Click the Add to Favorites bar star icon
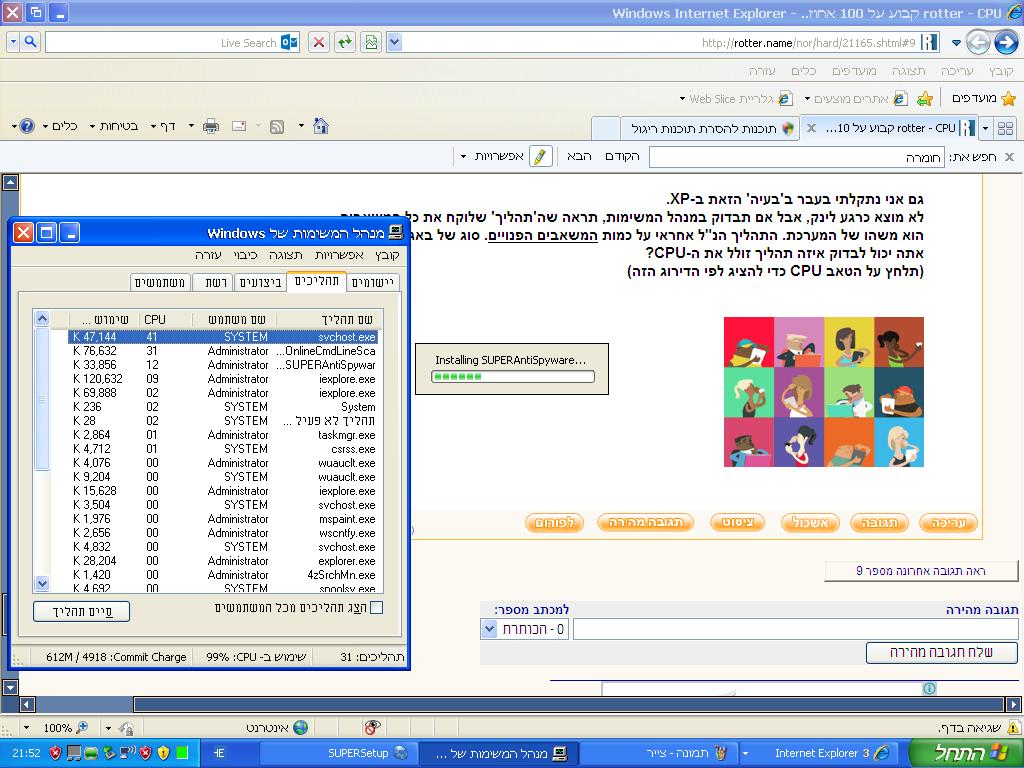Image resolution: width=1024 pixels, height=768 pixels. [925, 98]
